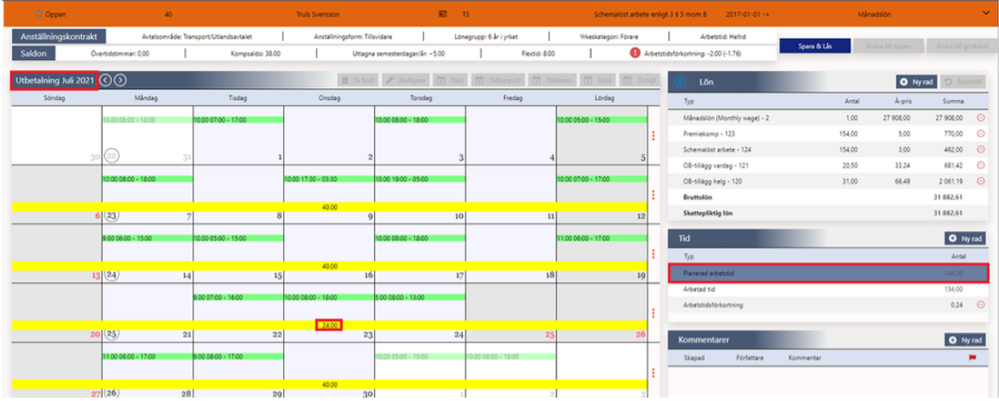999x401 pixels.
Task: Open the week 22 row options dots
Action: tap(653, 135)
